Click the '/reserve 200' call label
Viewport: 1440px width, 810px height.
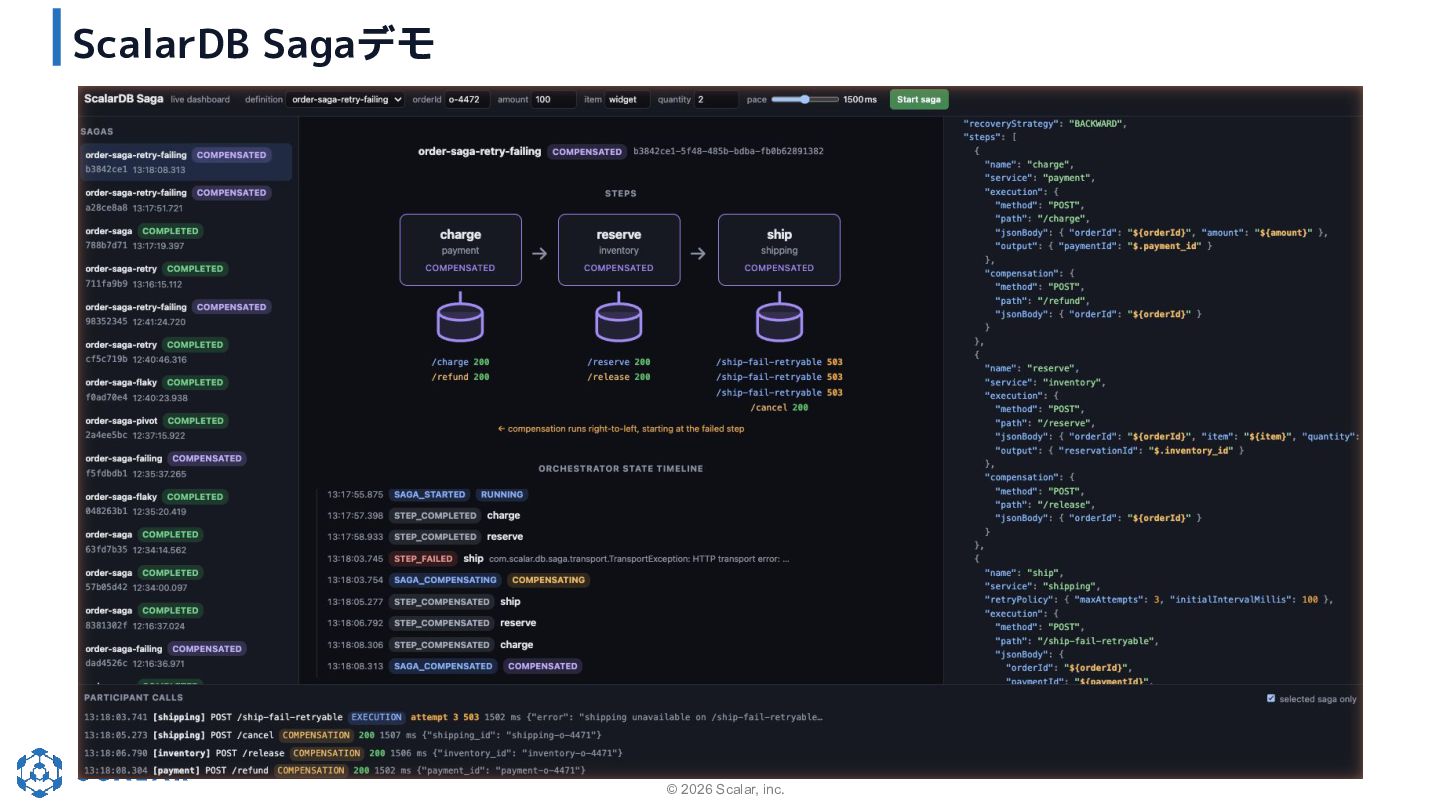(x=619, y=362)
